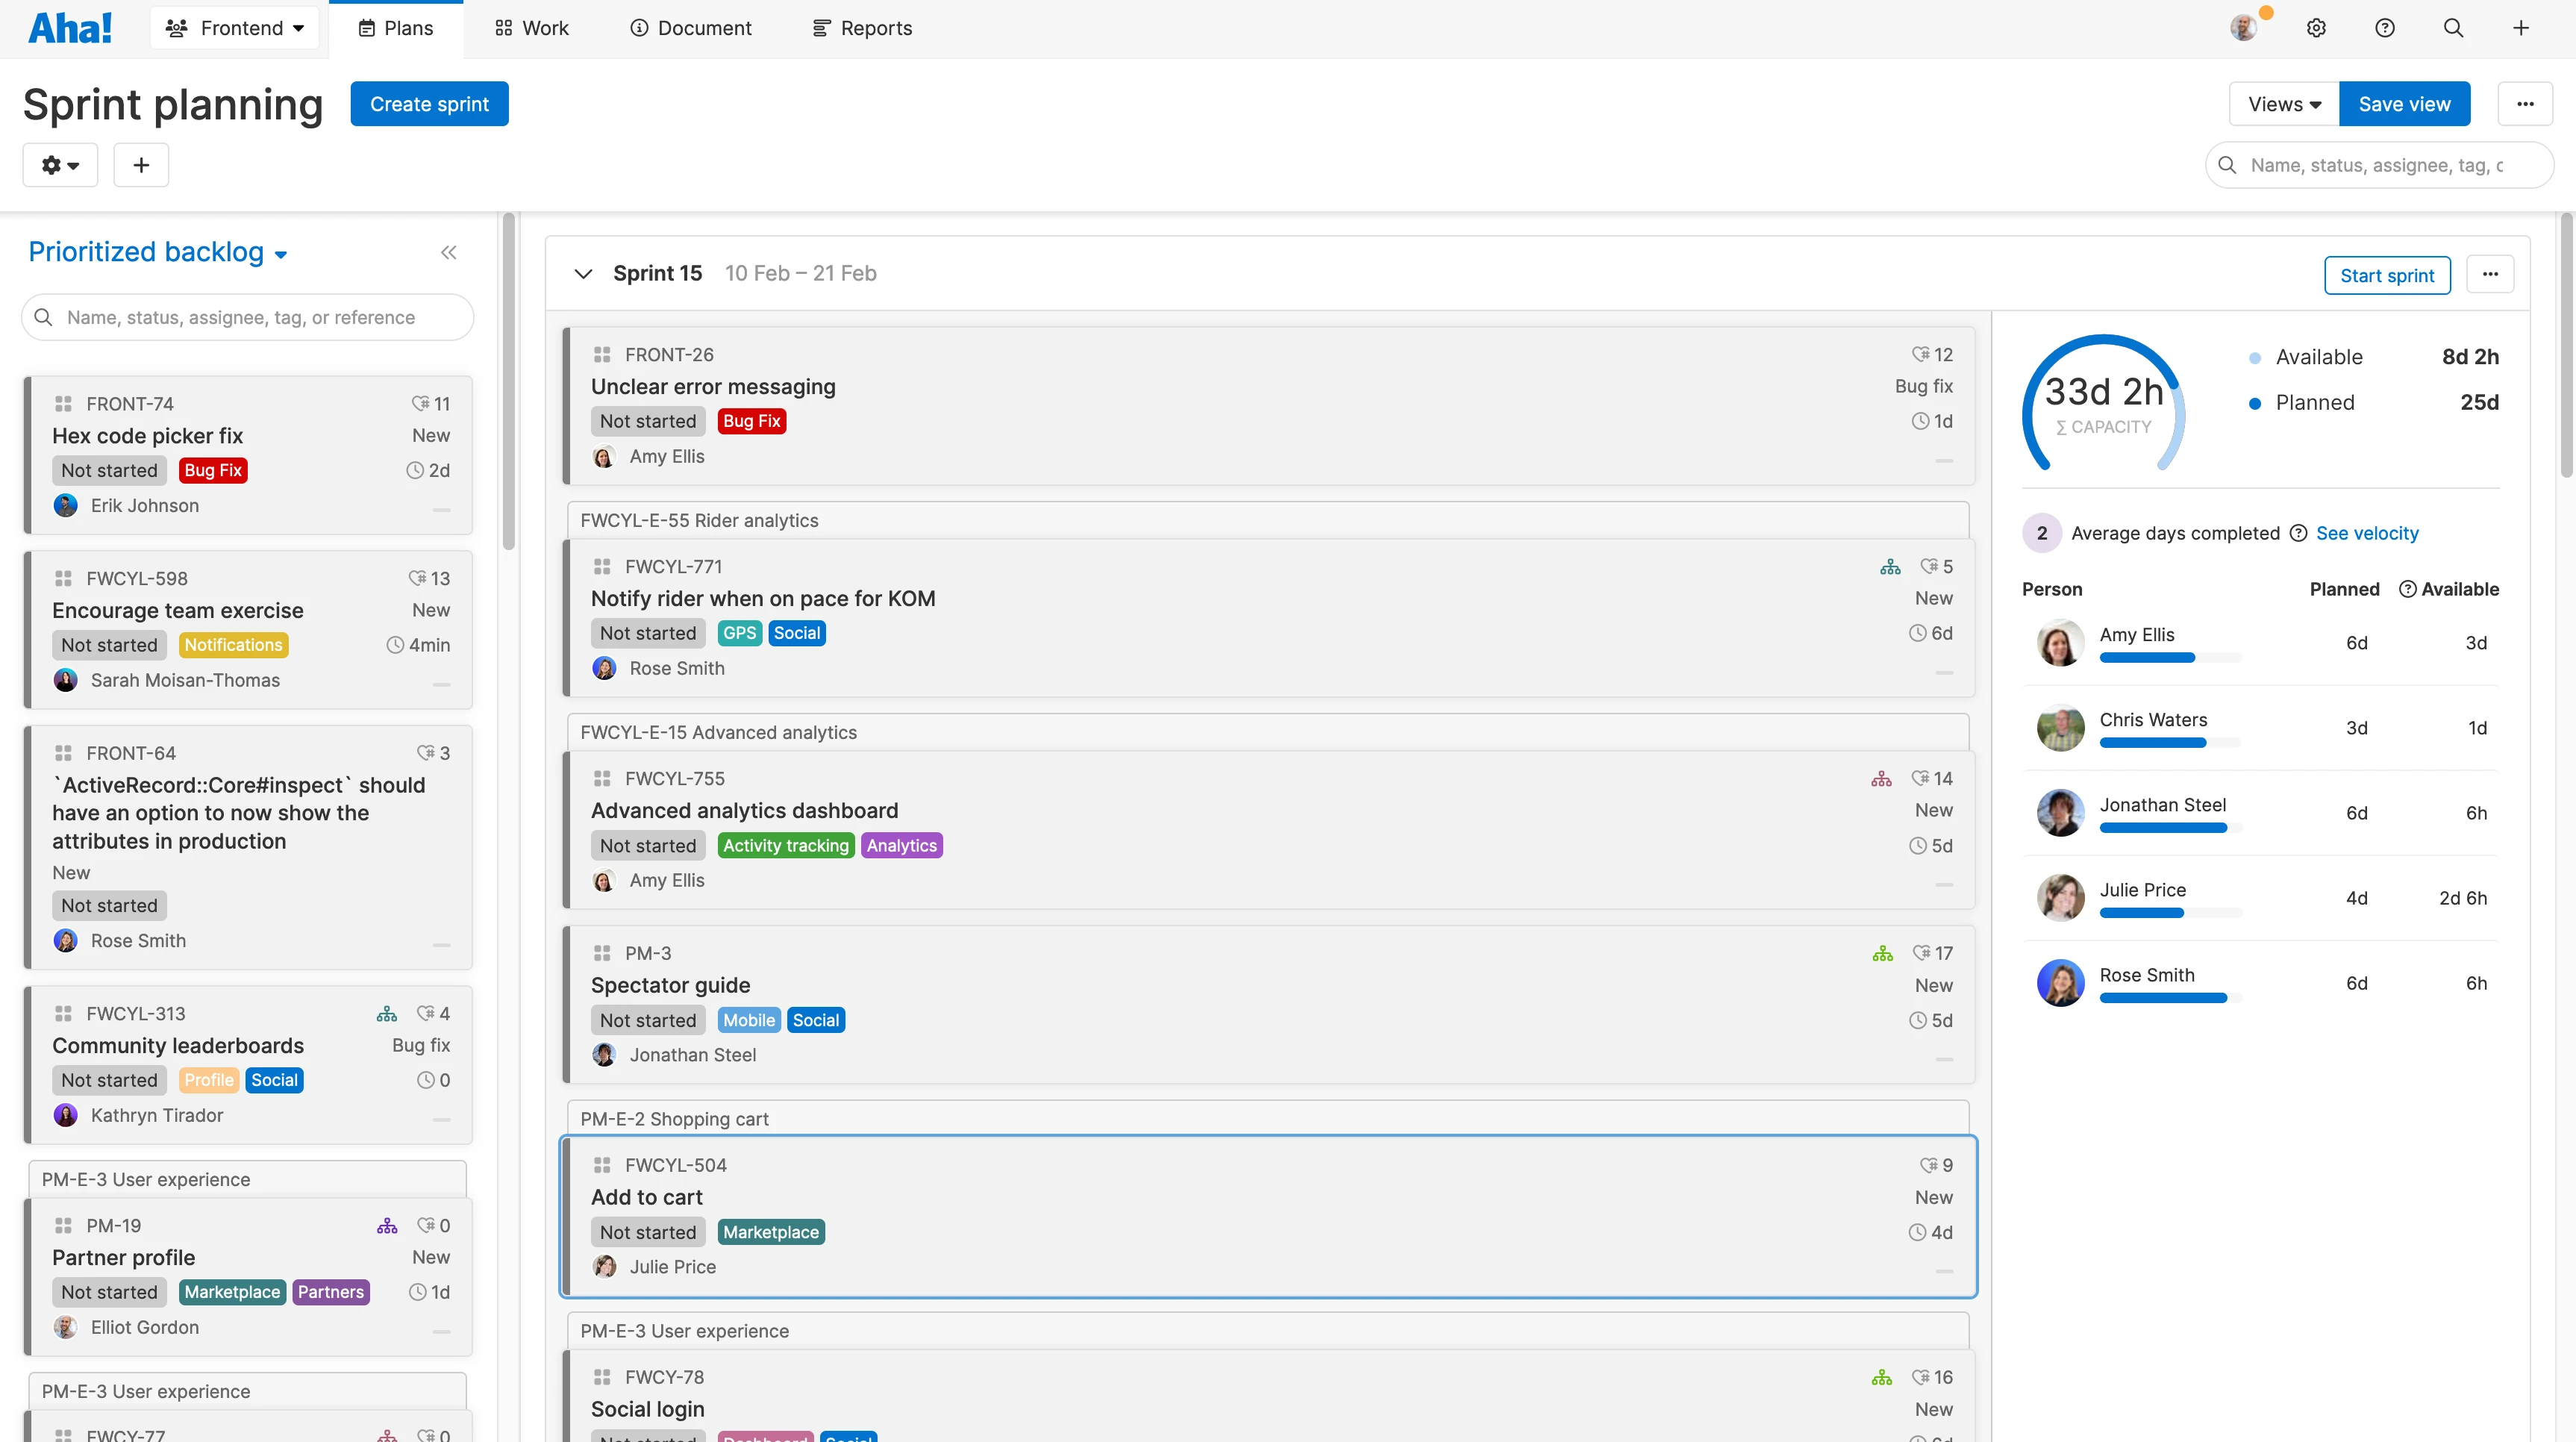The image size is (2576, 1442).
Task: Click the backlog search field
Action: pyautogui.click(x=247, y=317)
